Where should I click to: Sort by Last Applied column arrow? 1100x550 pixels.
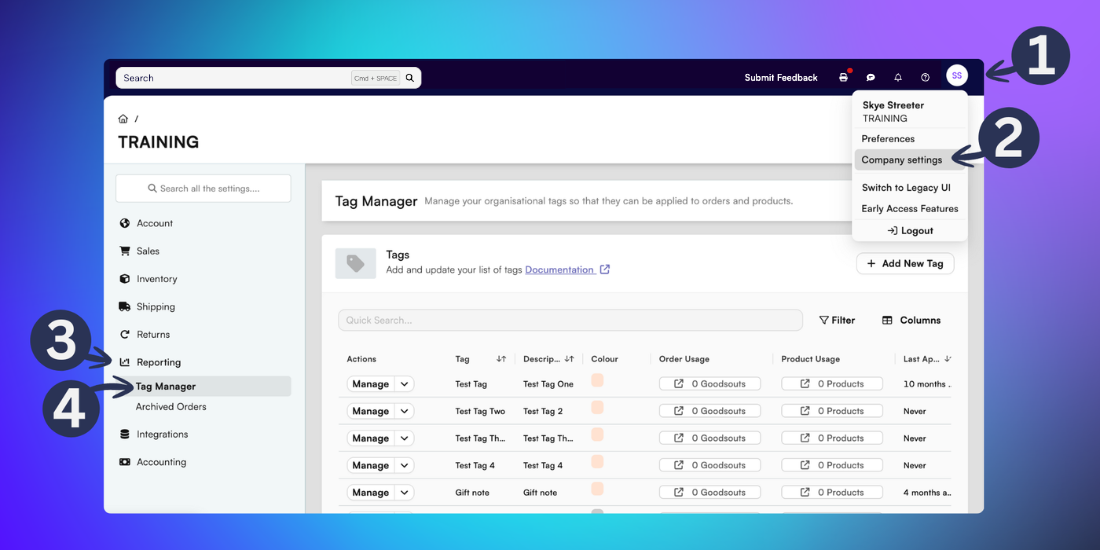(x=947, y=358)
